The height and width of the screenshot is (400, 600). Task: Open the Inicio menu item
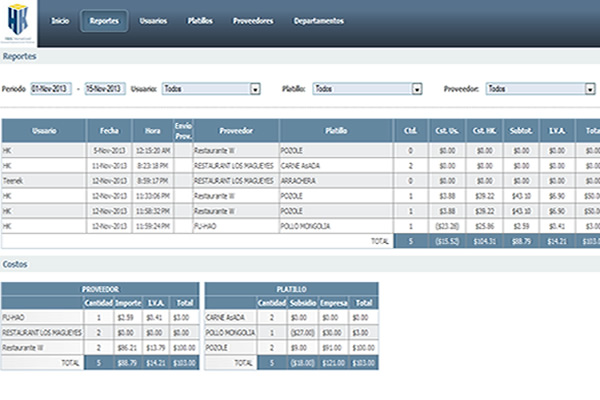(x=60, y=20)
